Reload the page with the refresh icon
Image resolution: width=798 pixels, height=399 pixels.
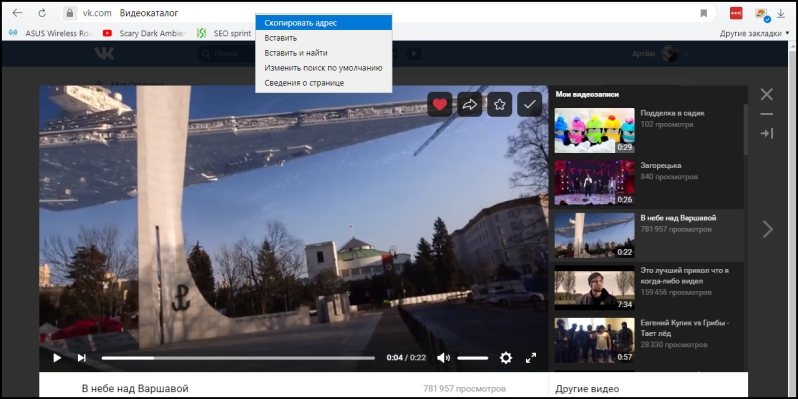pyautogui.click(x=43, y=13)
